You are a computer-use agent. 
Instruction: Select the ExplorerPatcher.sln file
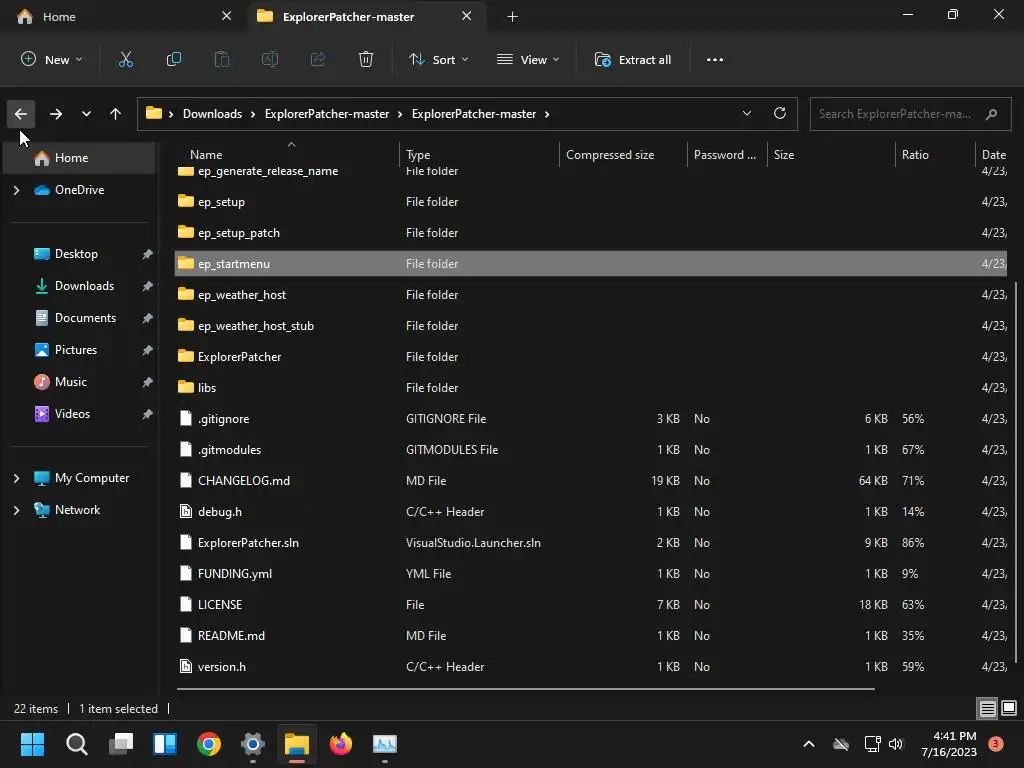590,543
